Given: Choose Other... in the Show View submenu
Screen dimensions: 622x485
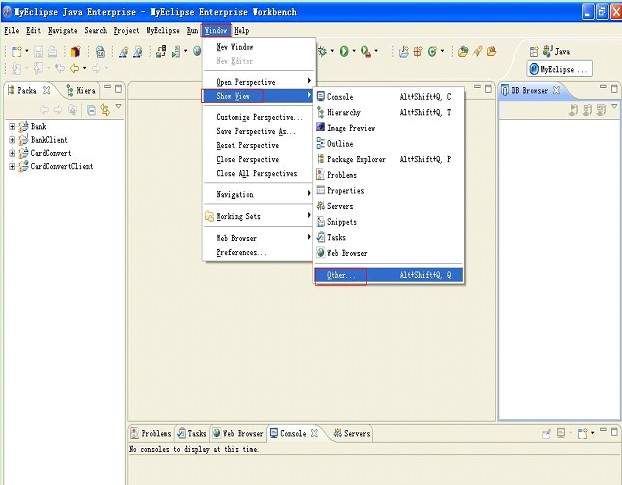Looking at the screenshot, I should coord(341,275).
